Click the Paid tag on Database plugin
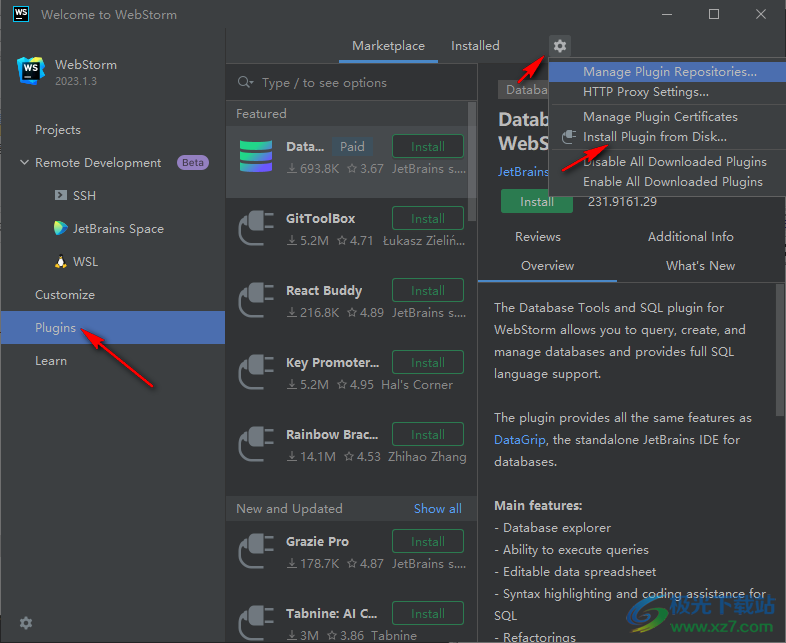The height and width of the screenshot is (643, 786). click(352, 146)
